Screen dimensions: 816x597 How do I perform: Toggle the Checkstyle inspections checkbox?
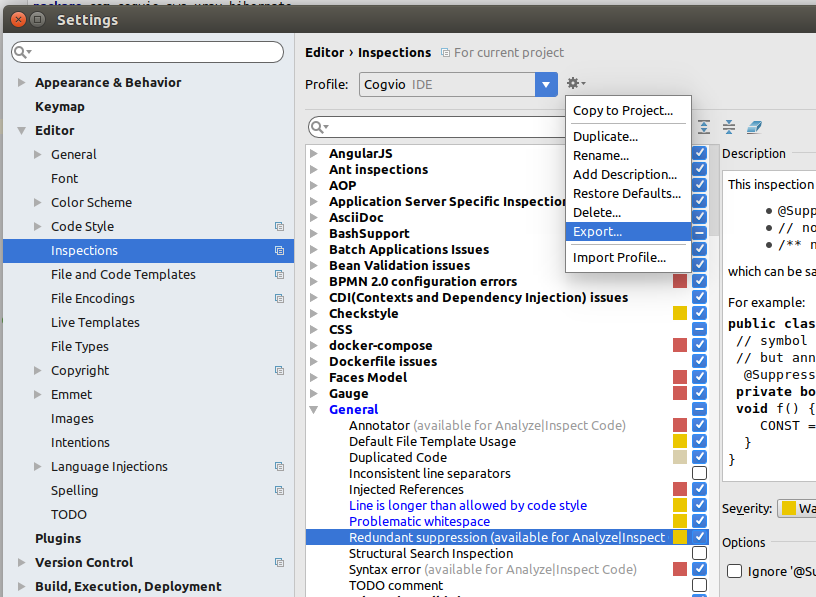pyautogui.click(x=699, y=313)
